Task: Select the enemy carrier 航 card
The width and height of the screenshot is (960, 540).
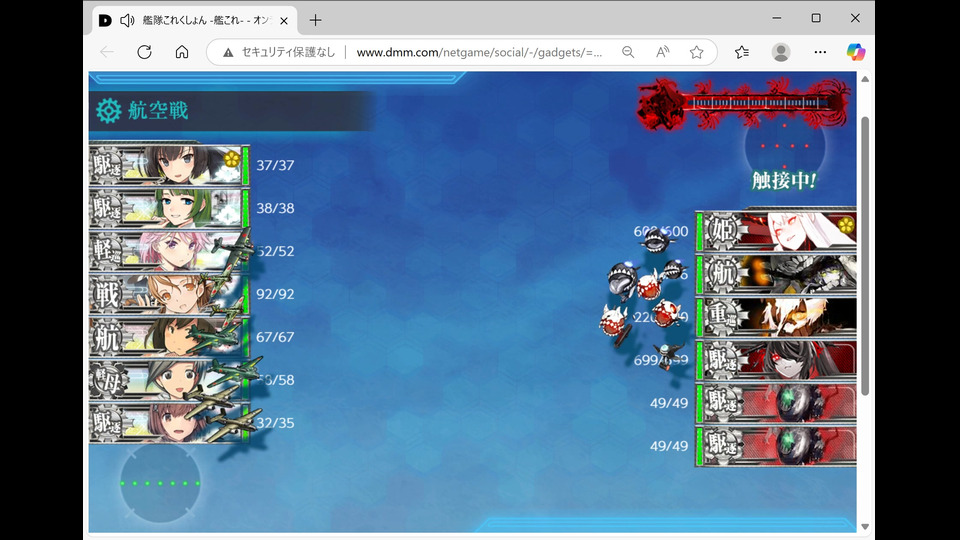Action: (x=776, y=274)
